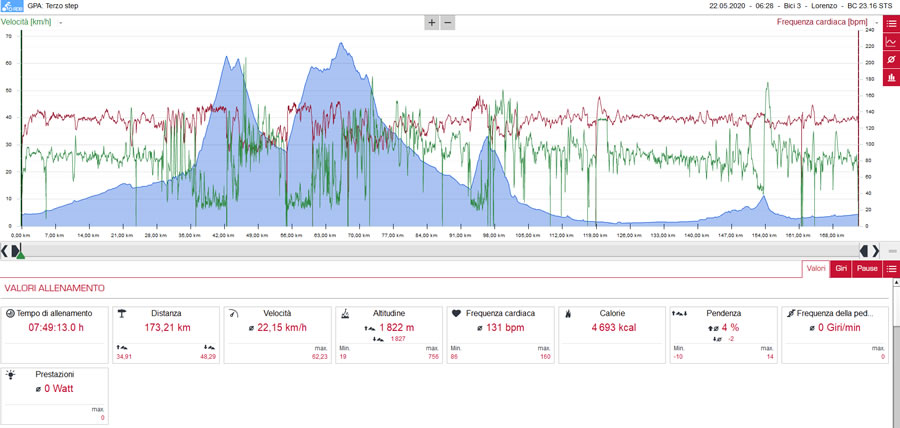Click max heart rate value '160'

[x=545, y=357]
